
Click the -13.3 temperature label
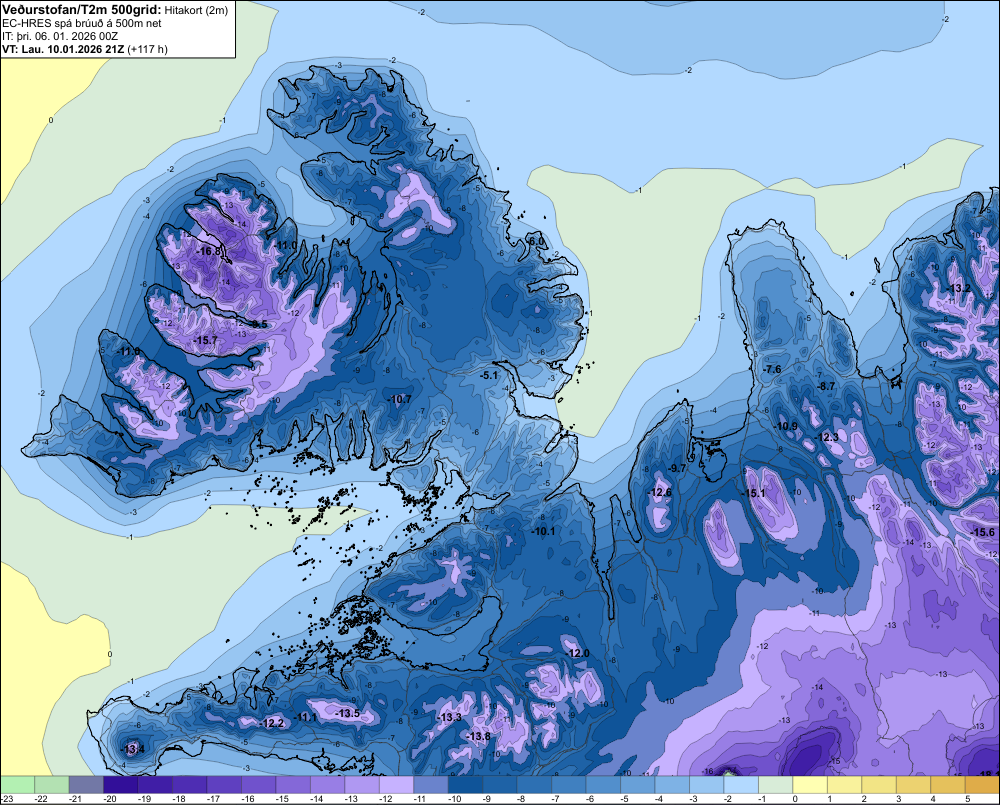(x=449, y=717)
